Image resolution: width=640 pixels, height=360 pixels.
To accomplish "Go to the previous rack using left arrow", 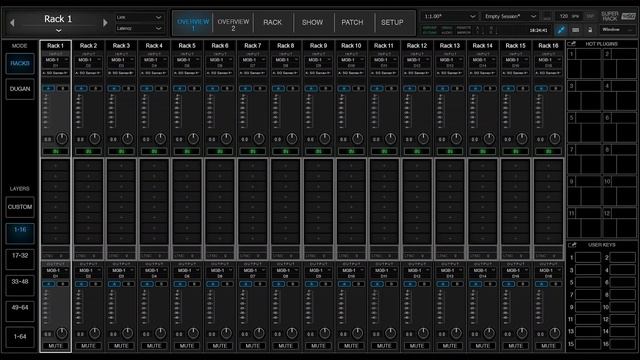I will (12, 23).
